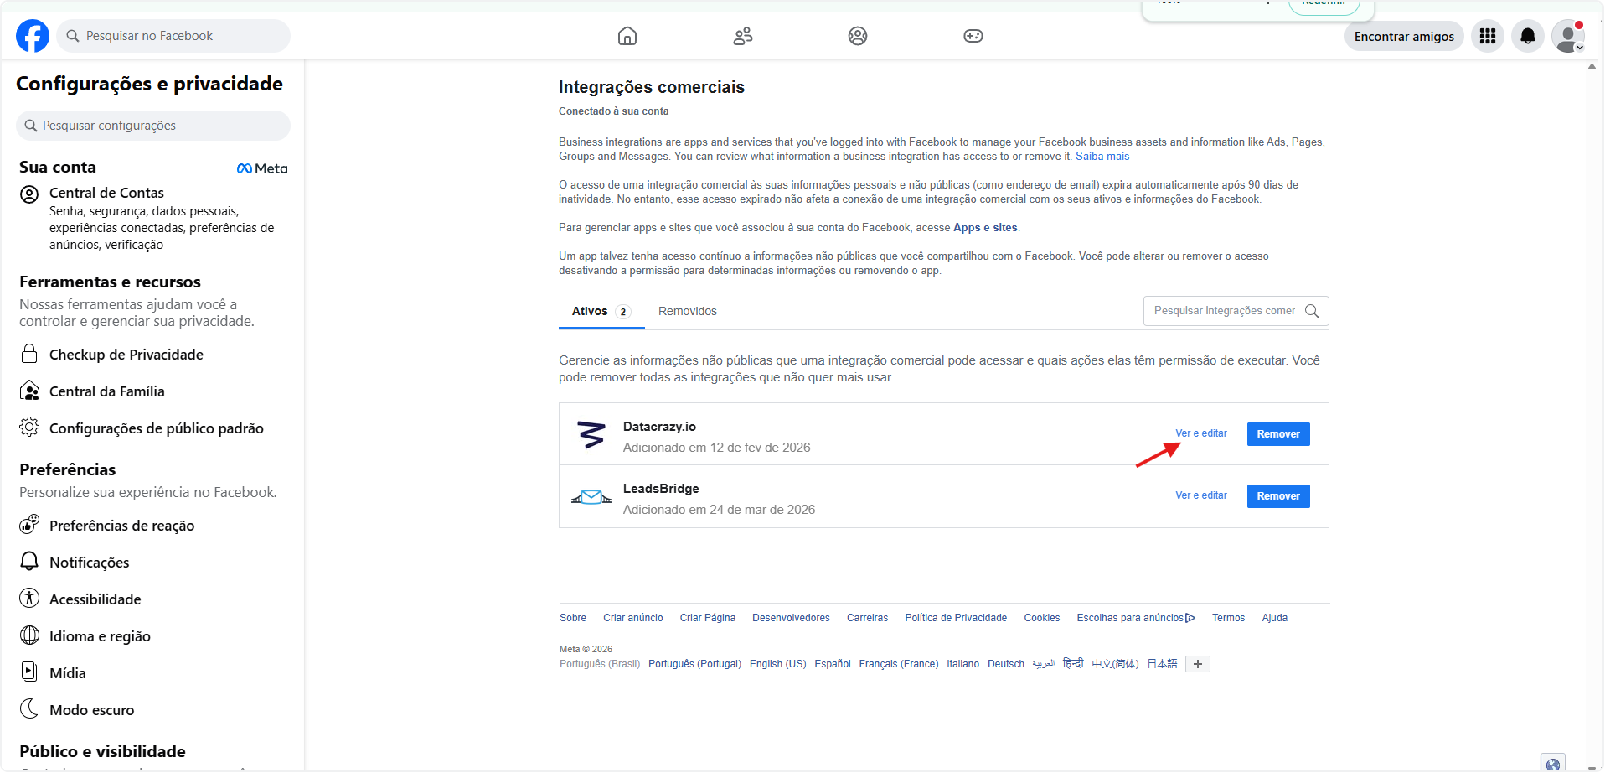
Task: Click the Pesquisar configurações search field
Action: (153, 126)
